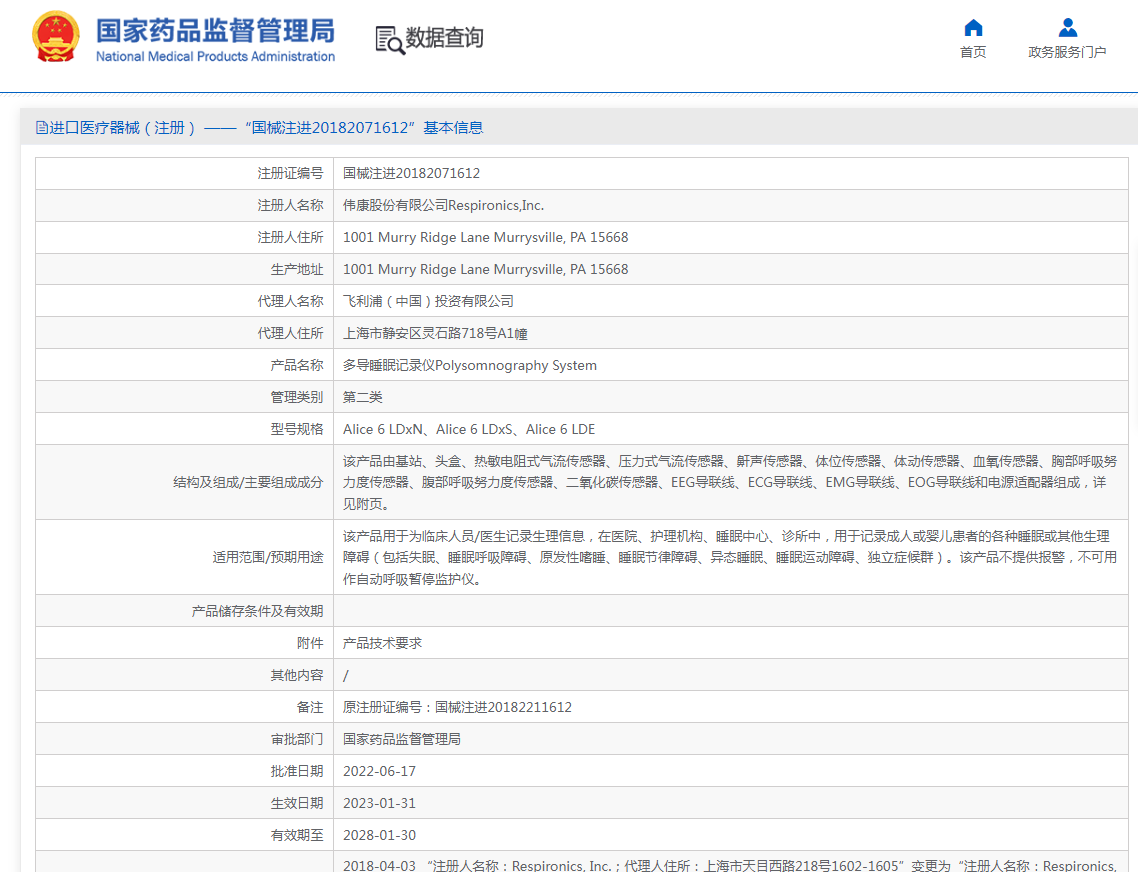Select 多导睡眠记录仪Polysomnography System text
The height and width of the screenshot is (872, 1138).
pos(470,365)
